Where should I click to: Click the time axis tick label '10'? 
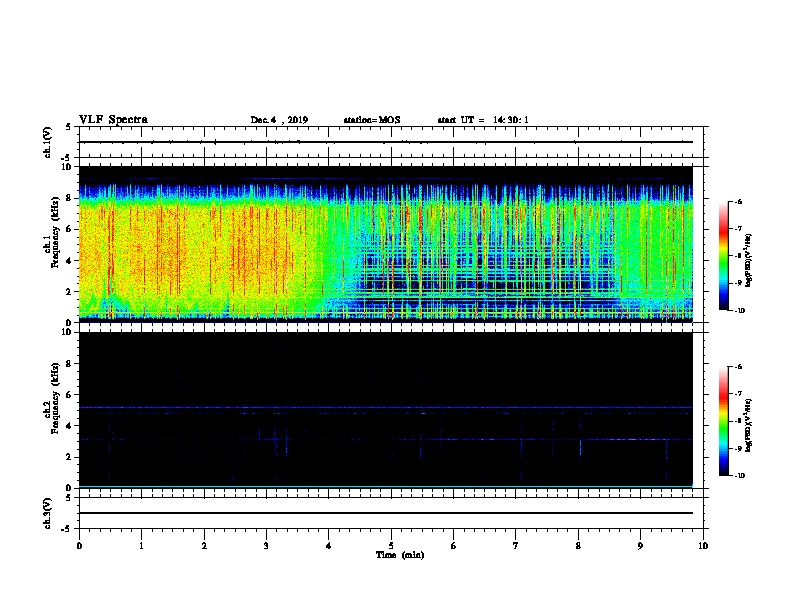pos(703,545)
